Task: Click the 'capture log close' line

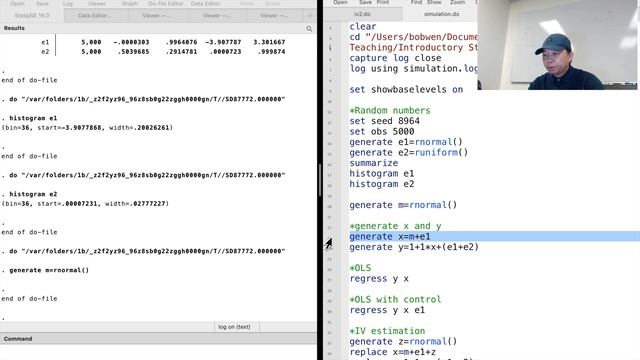Action: point(395,58)
